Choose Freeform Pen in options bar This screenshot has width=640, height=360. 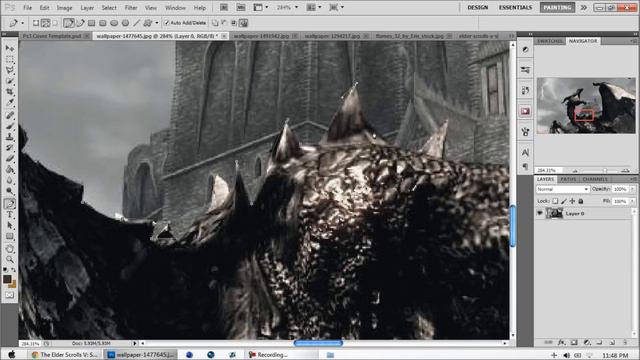point(80,23)
